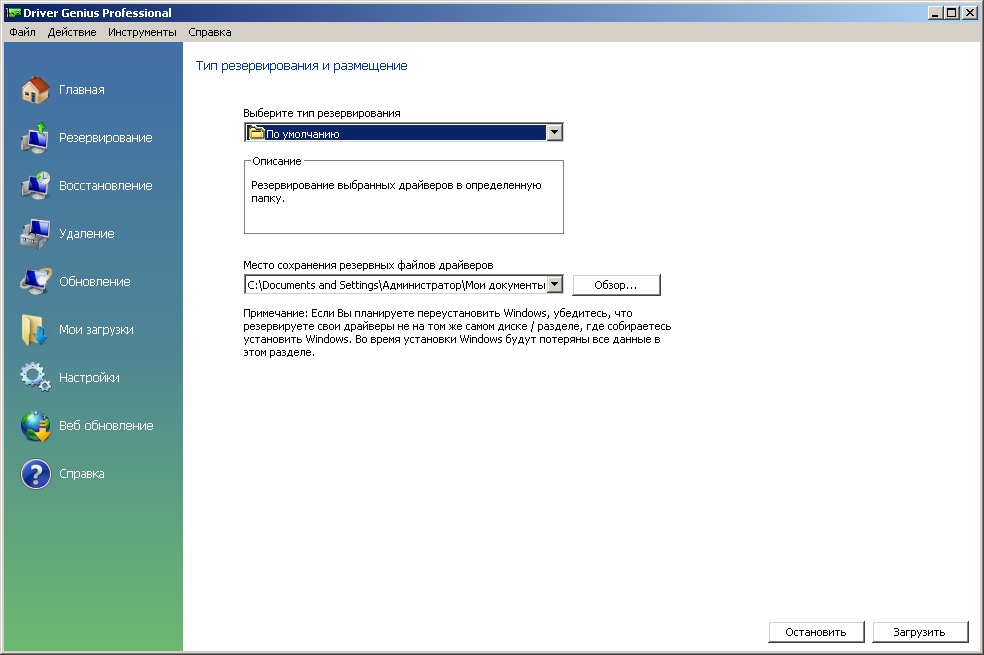Open the Справка menu in menu bar
The image size is (984, 655).
point(210,32)
